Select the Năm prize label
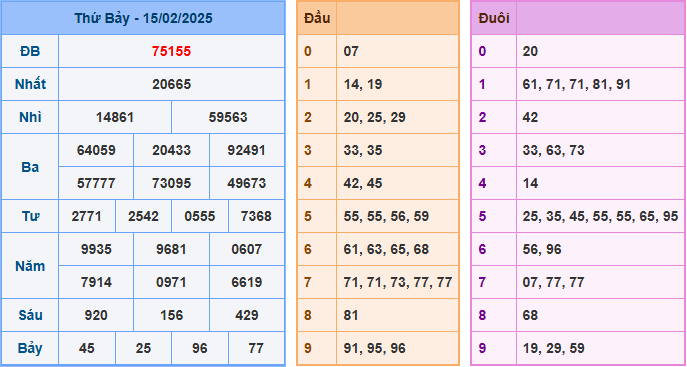Image resolution: width=687 pixels, height=367 pixels. (x=30, y=266)
